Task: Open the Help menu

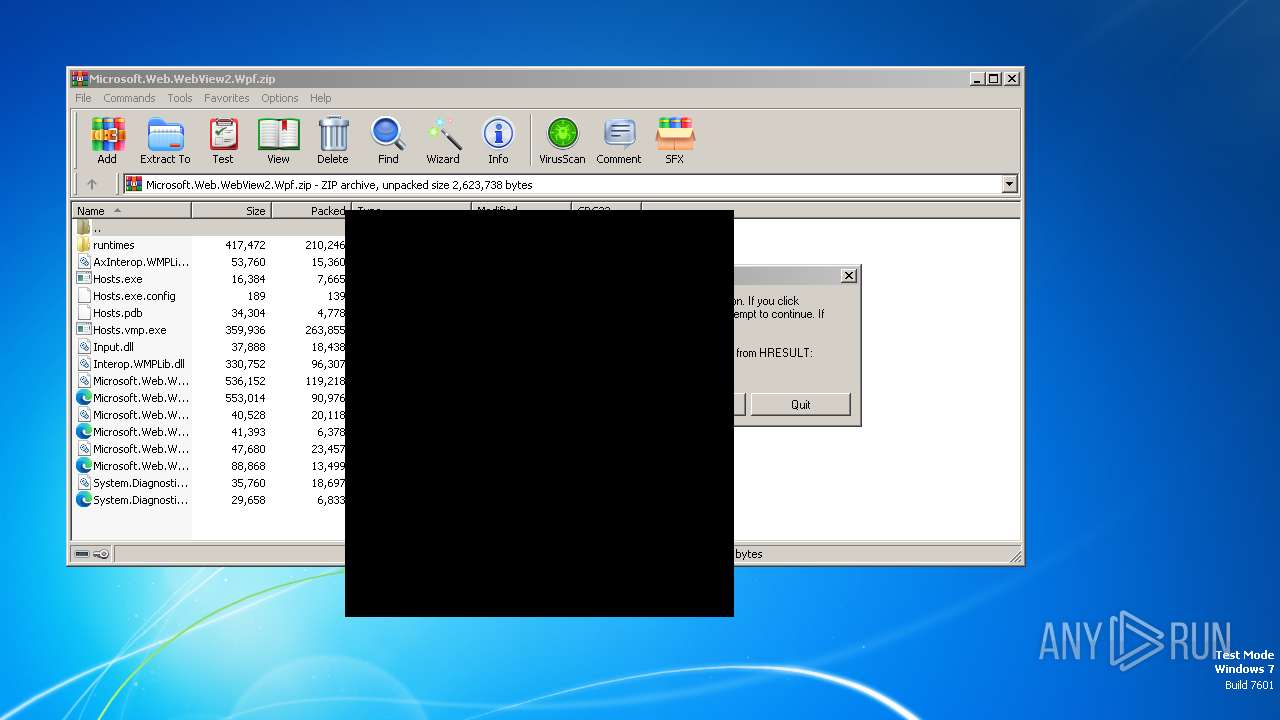Action: click(x=320, y=98)
